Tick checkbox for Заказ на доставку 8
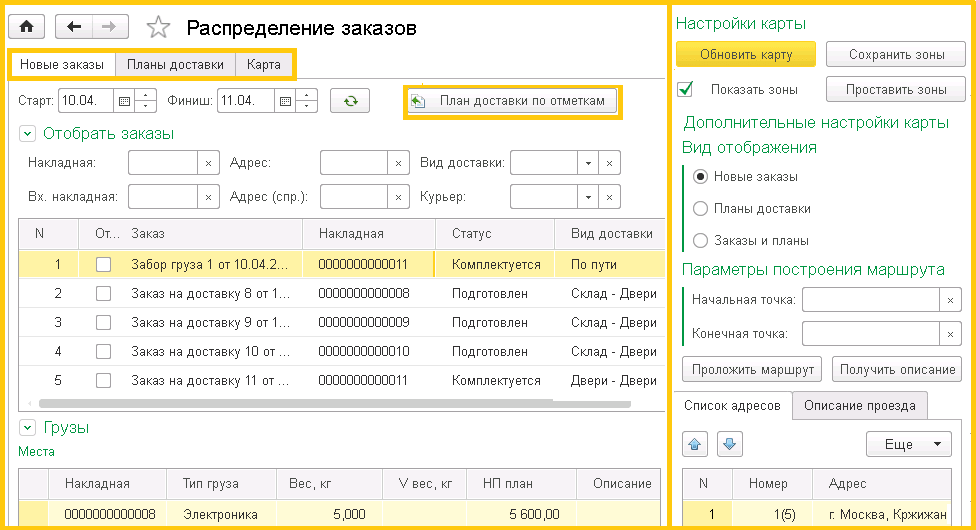This screenshot has width=976, height=530. (x=103, y=293)
